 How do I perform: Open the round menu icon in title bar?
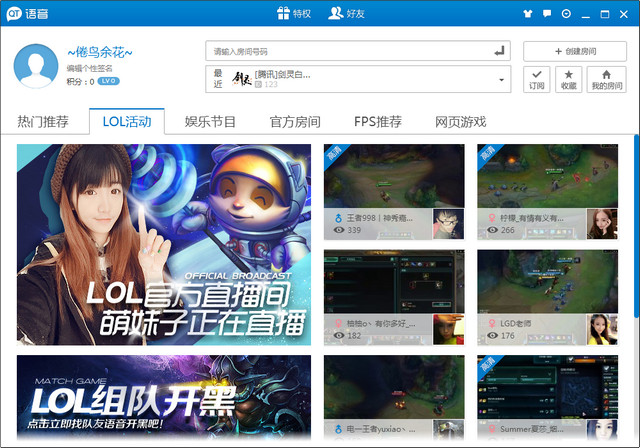[x=566, y=13]
